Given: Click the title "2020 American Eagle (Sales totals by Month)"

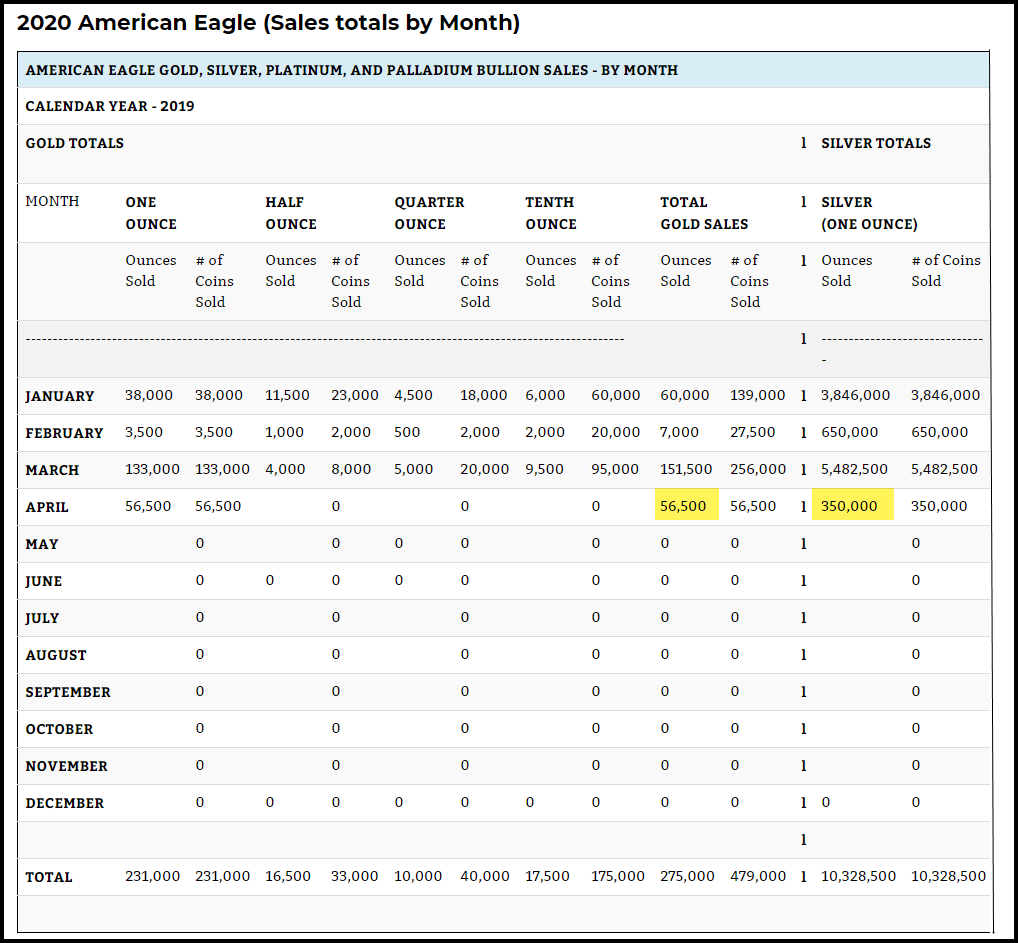Looking at the screenshot, I should coord(268,23).
